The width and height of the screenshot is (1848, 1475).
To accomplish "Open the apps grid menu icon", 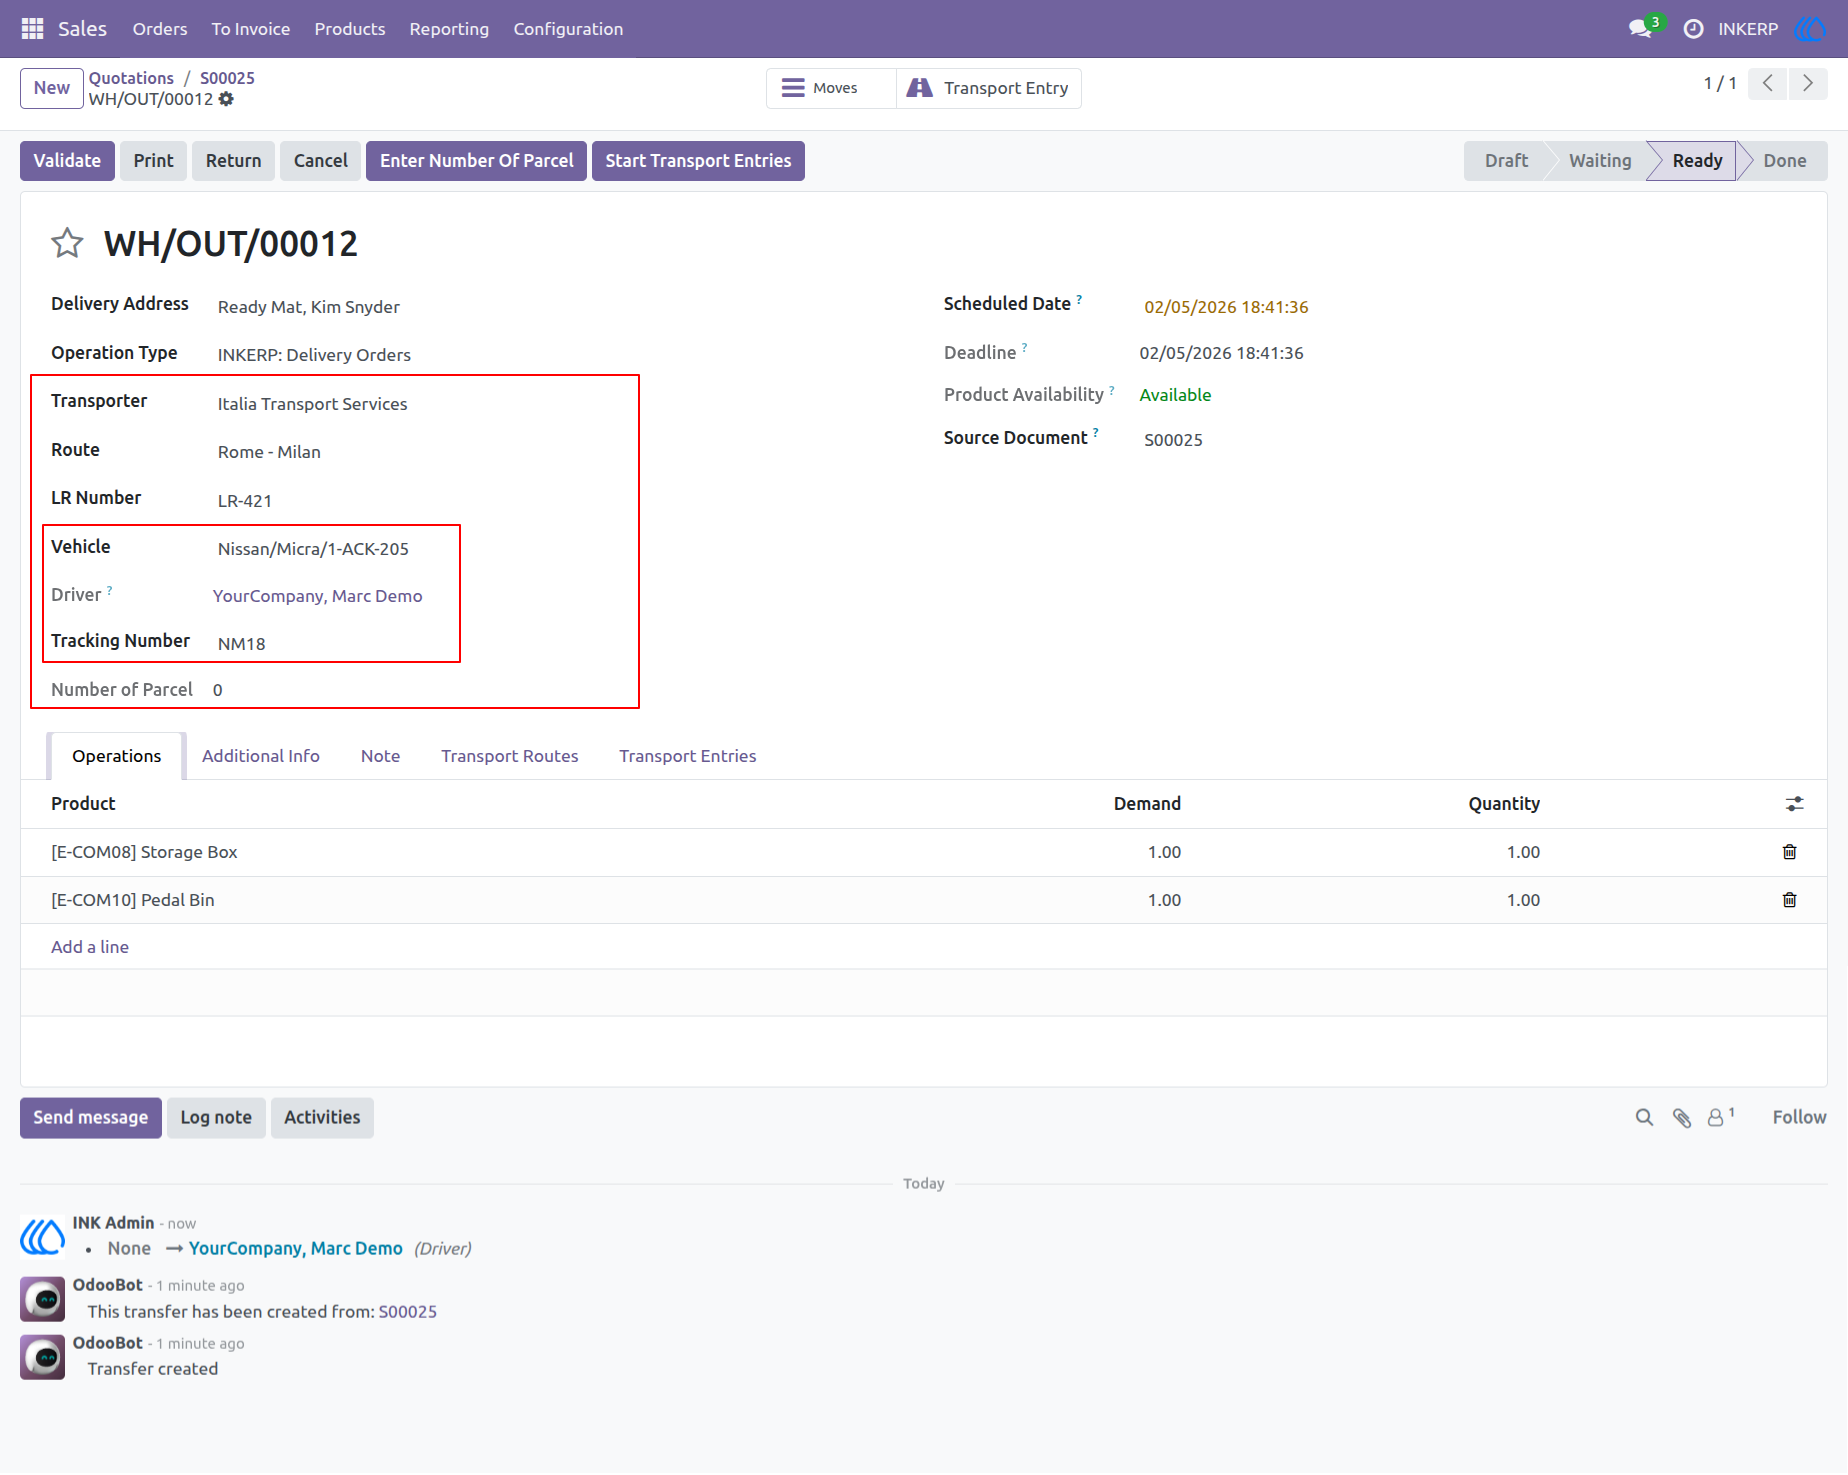I will pyautogui.click(x=32, y=29).
